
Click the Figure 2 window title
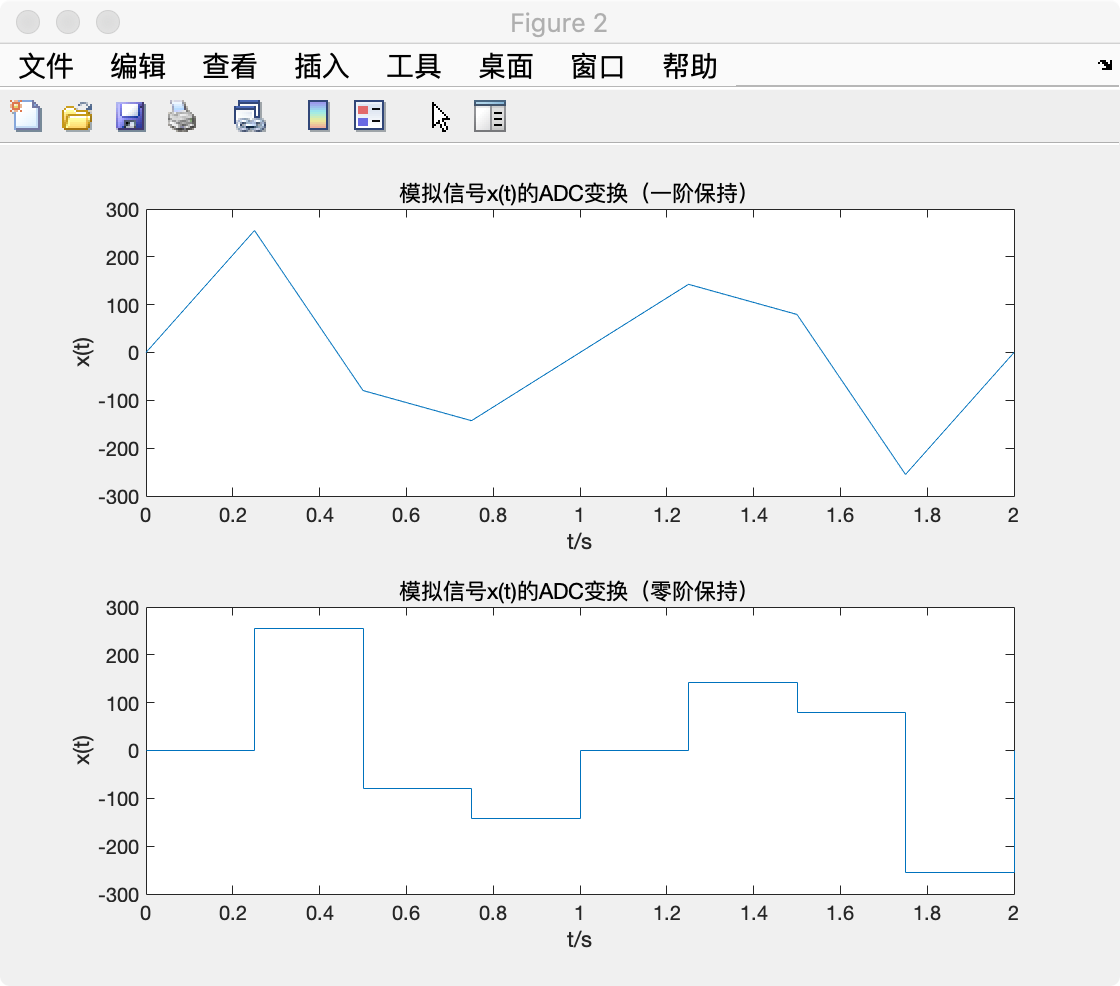[x=559, y=23]
